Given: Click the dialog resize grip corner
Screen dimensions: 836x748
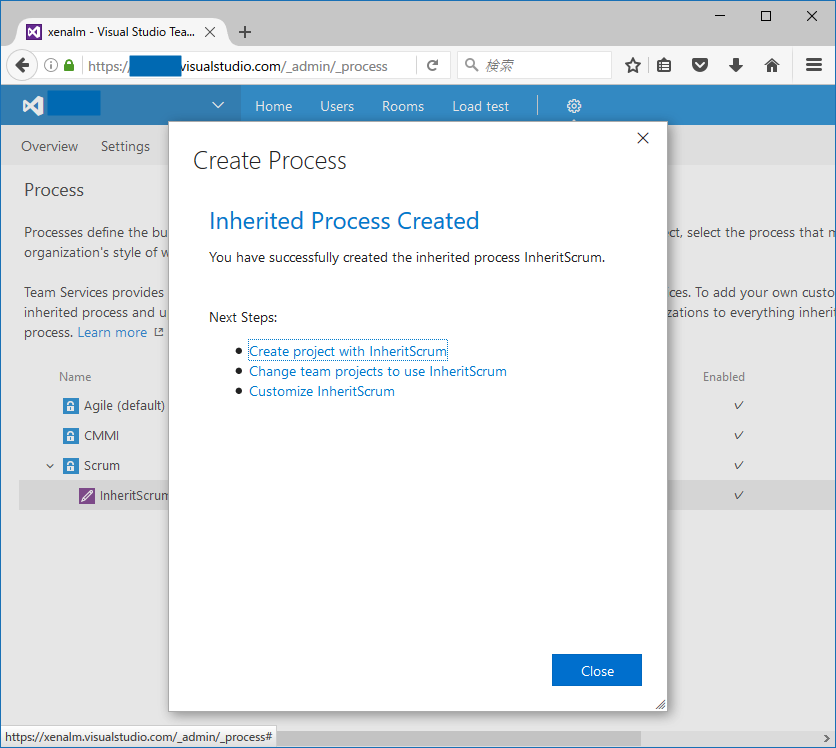Looking at the screenshot, I should (x=661, y=704).
